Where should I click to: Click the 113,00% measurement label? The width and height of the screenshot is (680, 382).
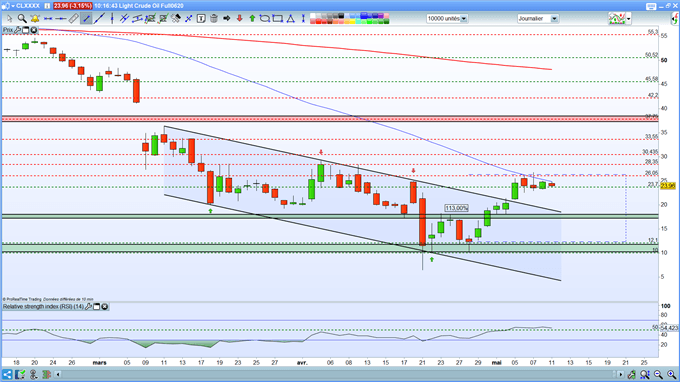pyautogui.click(x=457, y=208)
